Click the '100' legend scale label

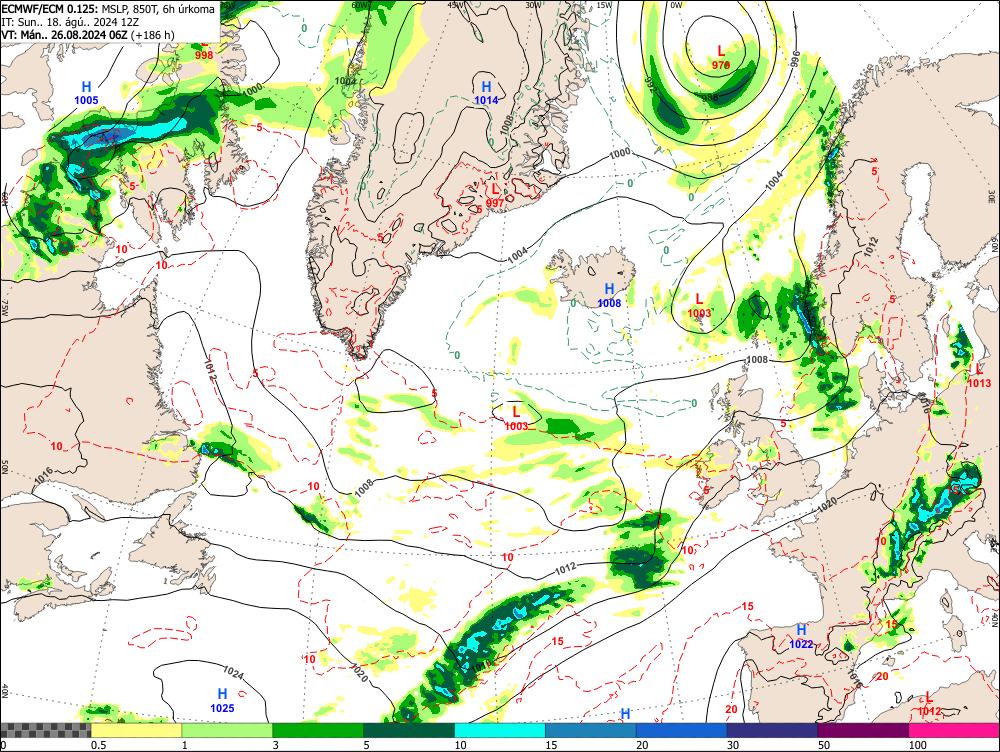coord(918,745)
